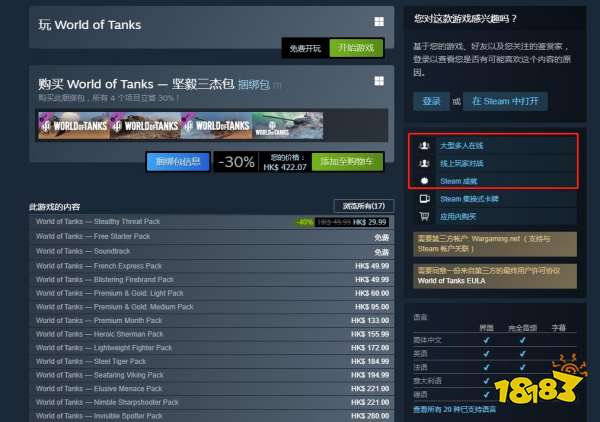
Task: Click the Login button
Action: (x=431, y=101)
